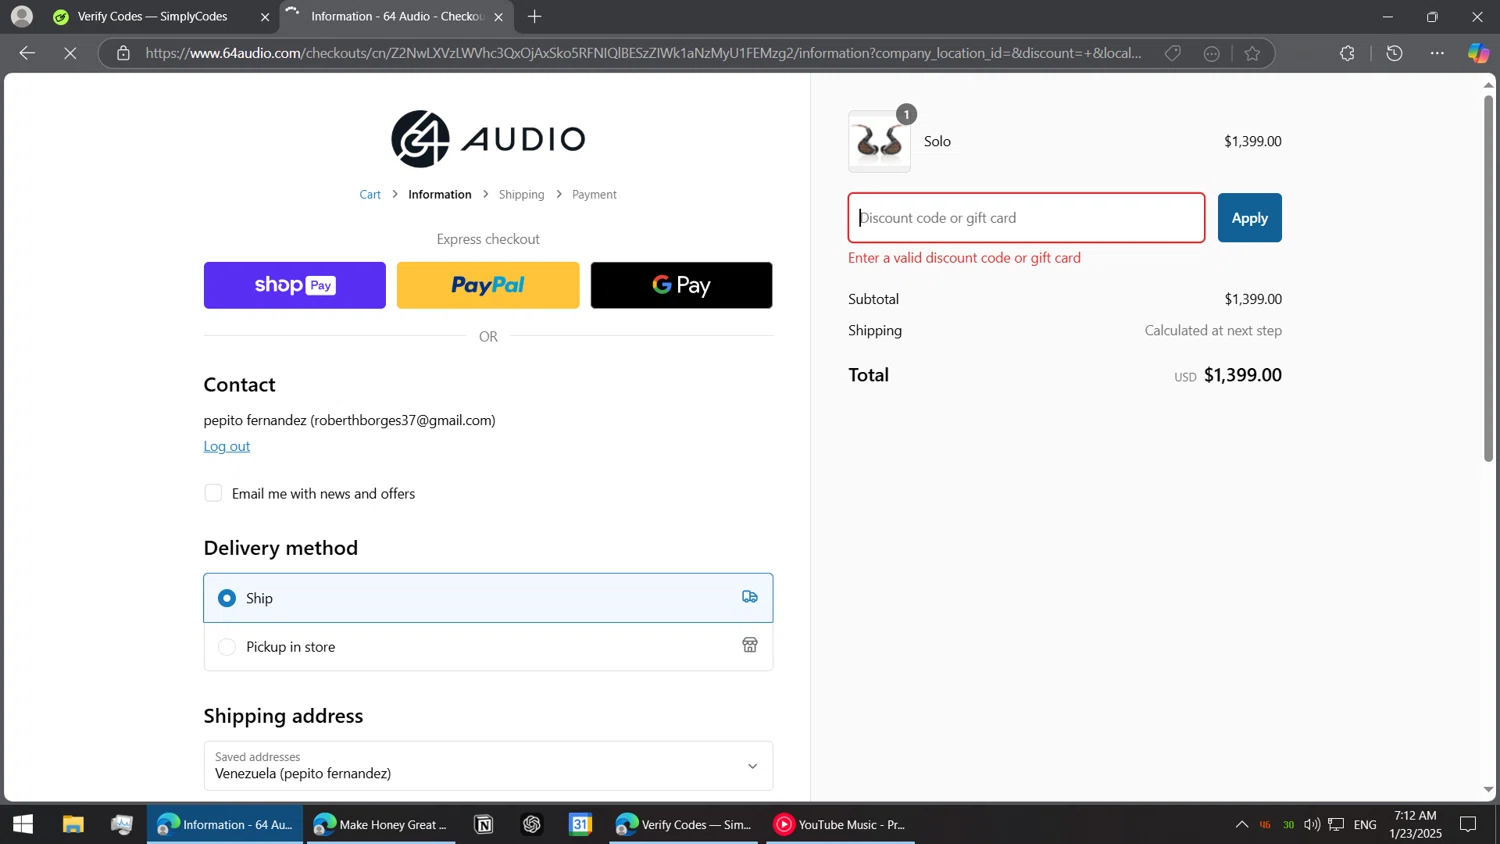Click the address bar icon beside the price tag
This screenshot has width=1500, height=844.
[1212, 53]
